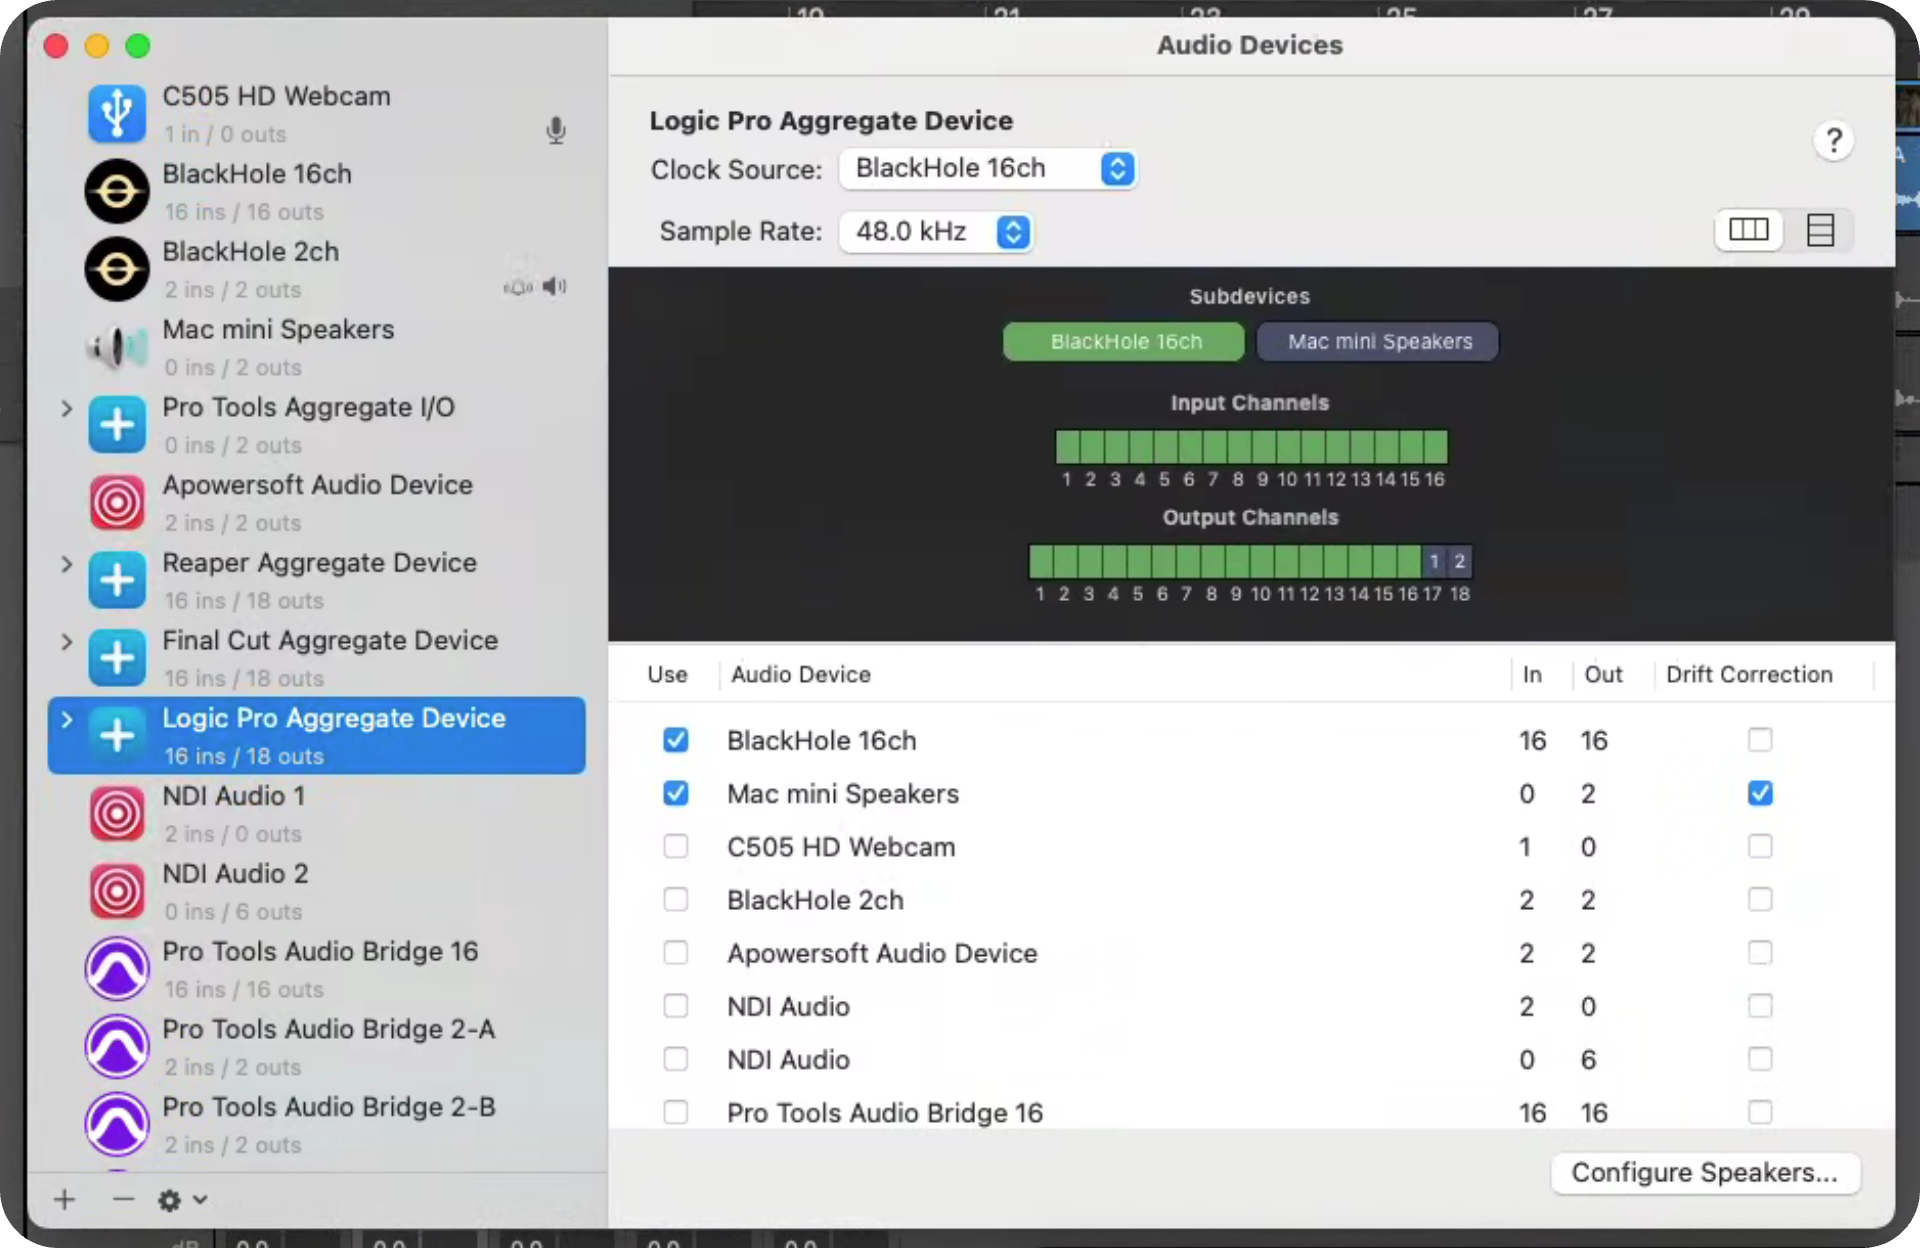
Task: Select Pro Tools Audio Bridge 16 in sidebar
Action: click(316, 969)
